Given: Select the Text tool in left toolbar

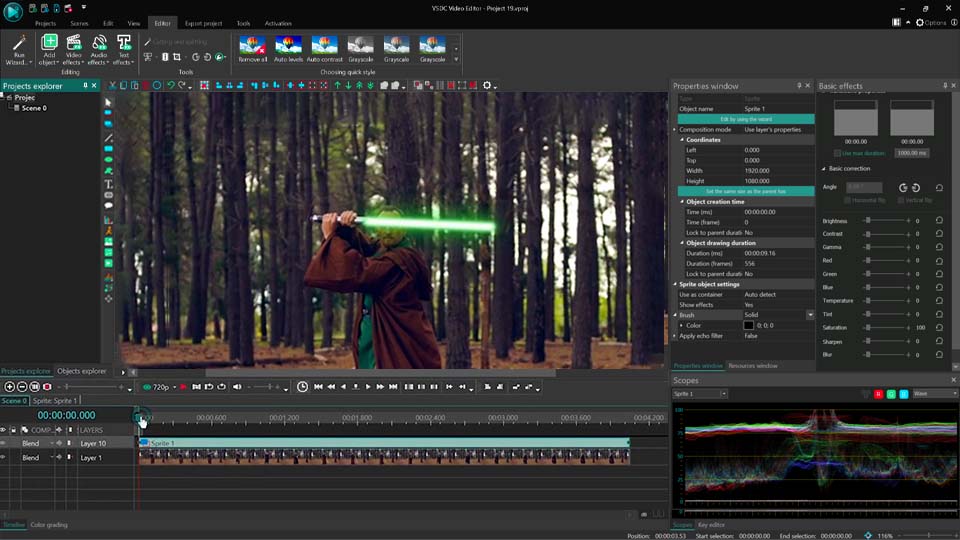Looking at the screenshot, I should (x=109, y=184).
